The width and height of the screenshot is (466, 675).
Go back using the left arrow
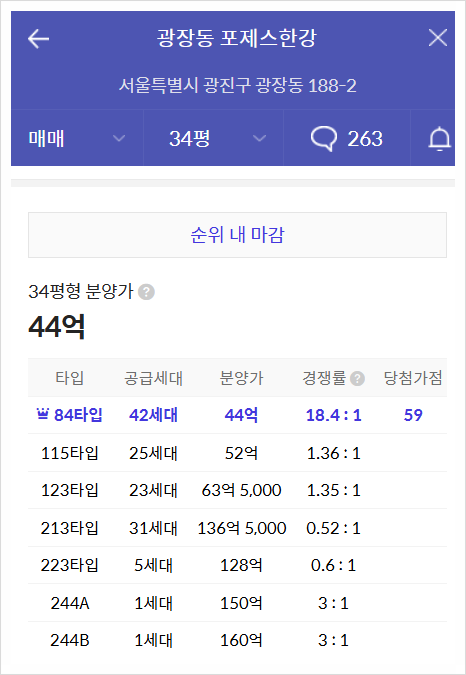point(38,39)
